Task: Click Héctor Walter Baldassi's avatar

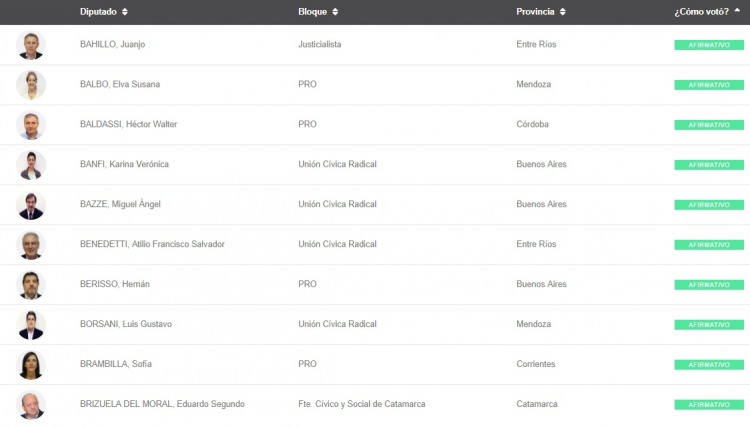Action: (x=31, y=125)
